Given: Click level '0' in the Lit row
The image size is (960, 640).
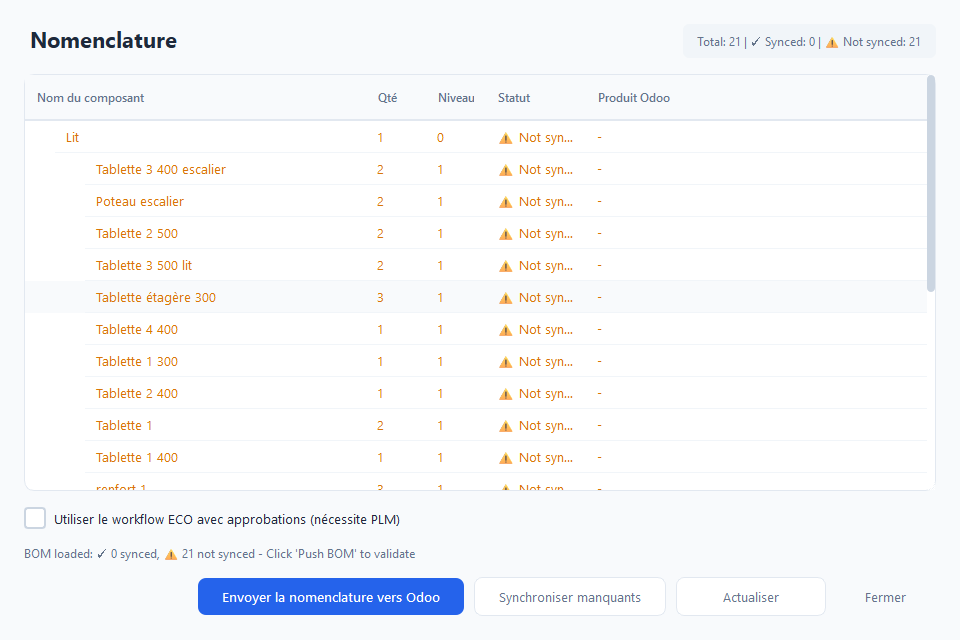Looking at the screenshot, I should tap(440, 138).
